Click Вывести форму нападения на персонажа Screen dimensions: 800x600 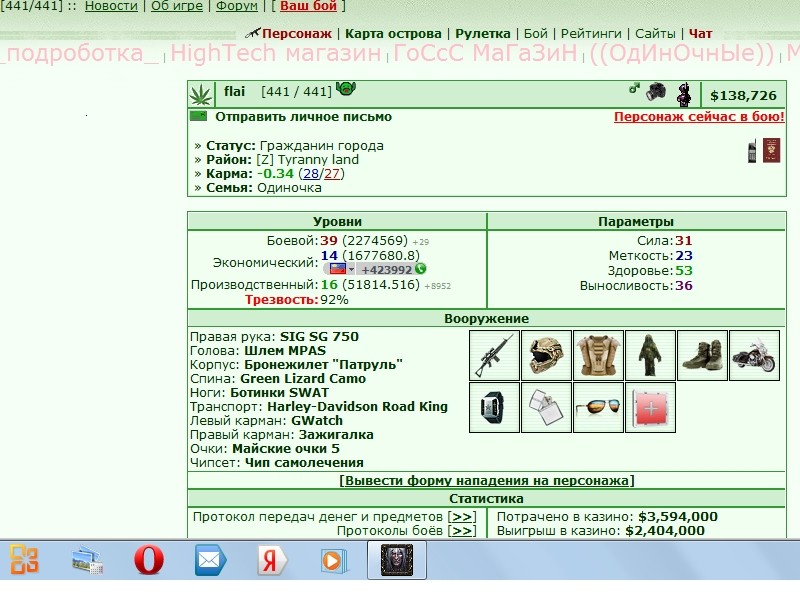point(487,481)
